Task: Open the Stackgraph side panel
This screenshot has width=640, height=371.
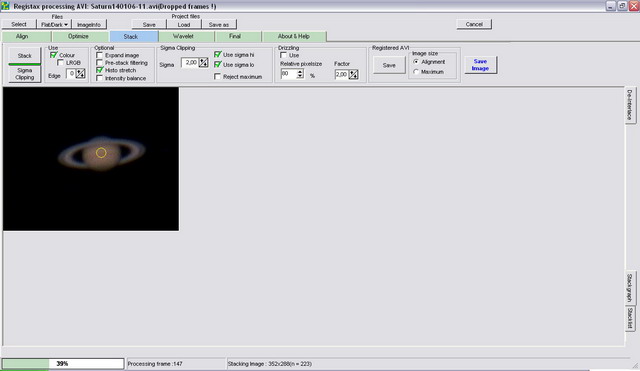Action: coord(629,288)
